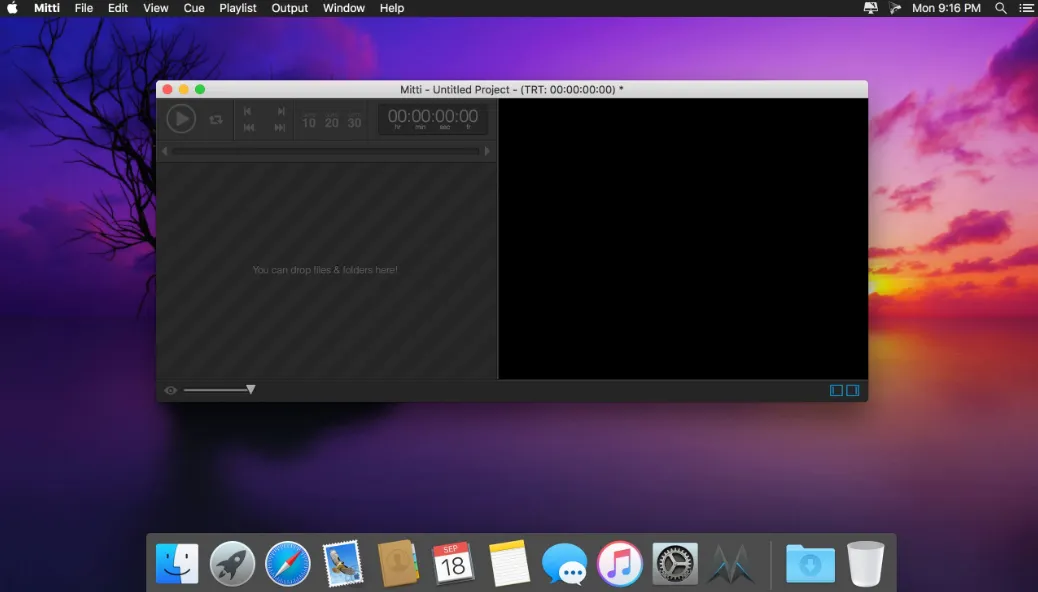Open Notification Center from menu bar
The height and width of the screenshot is (592, 1038).
point(1027,8)
